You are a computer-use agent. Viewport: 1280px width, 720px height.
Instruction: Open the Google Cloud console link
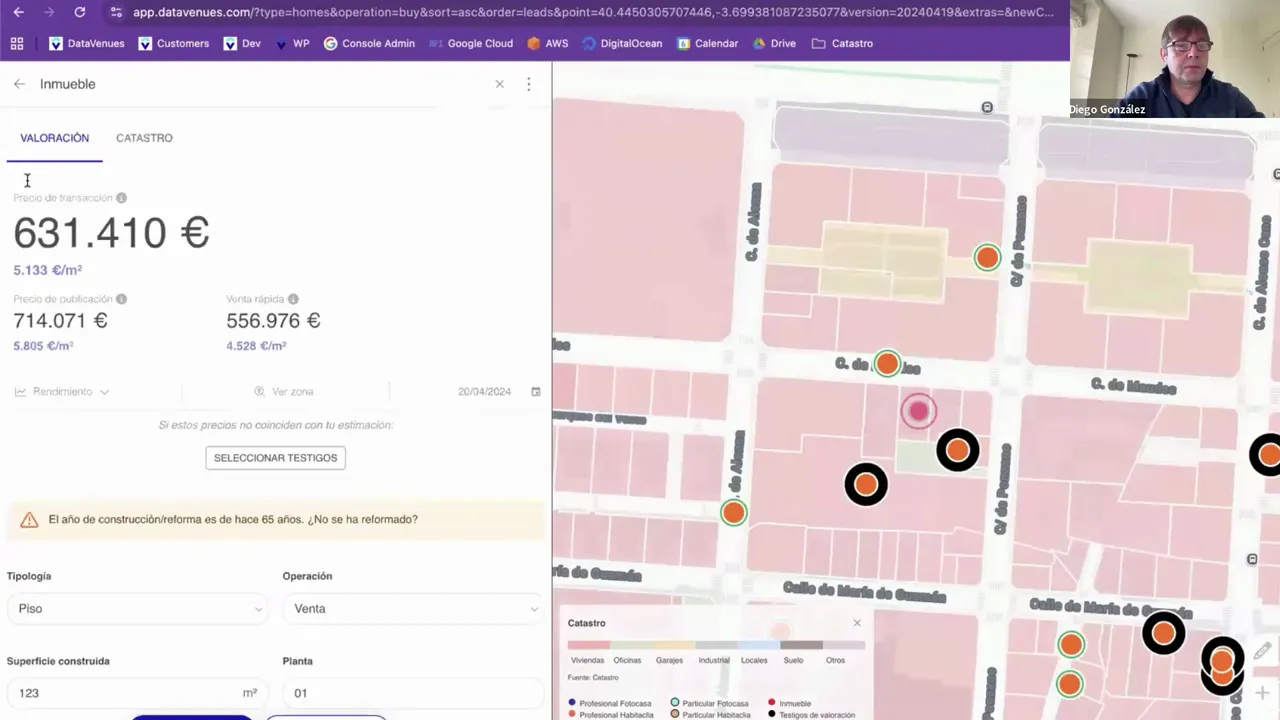pos(470,43)
